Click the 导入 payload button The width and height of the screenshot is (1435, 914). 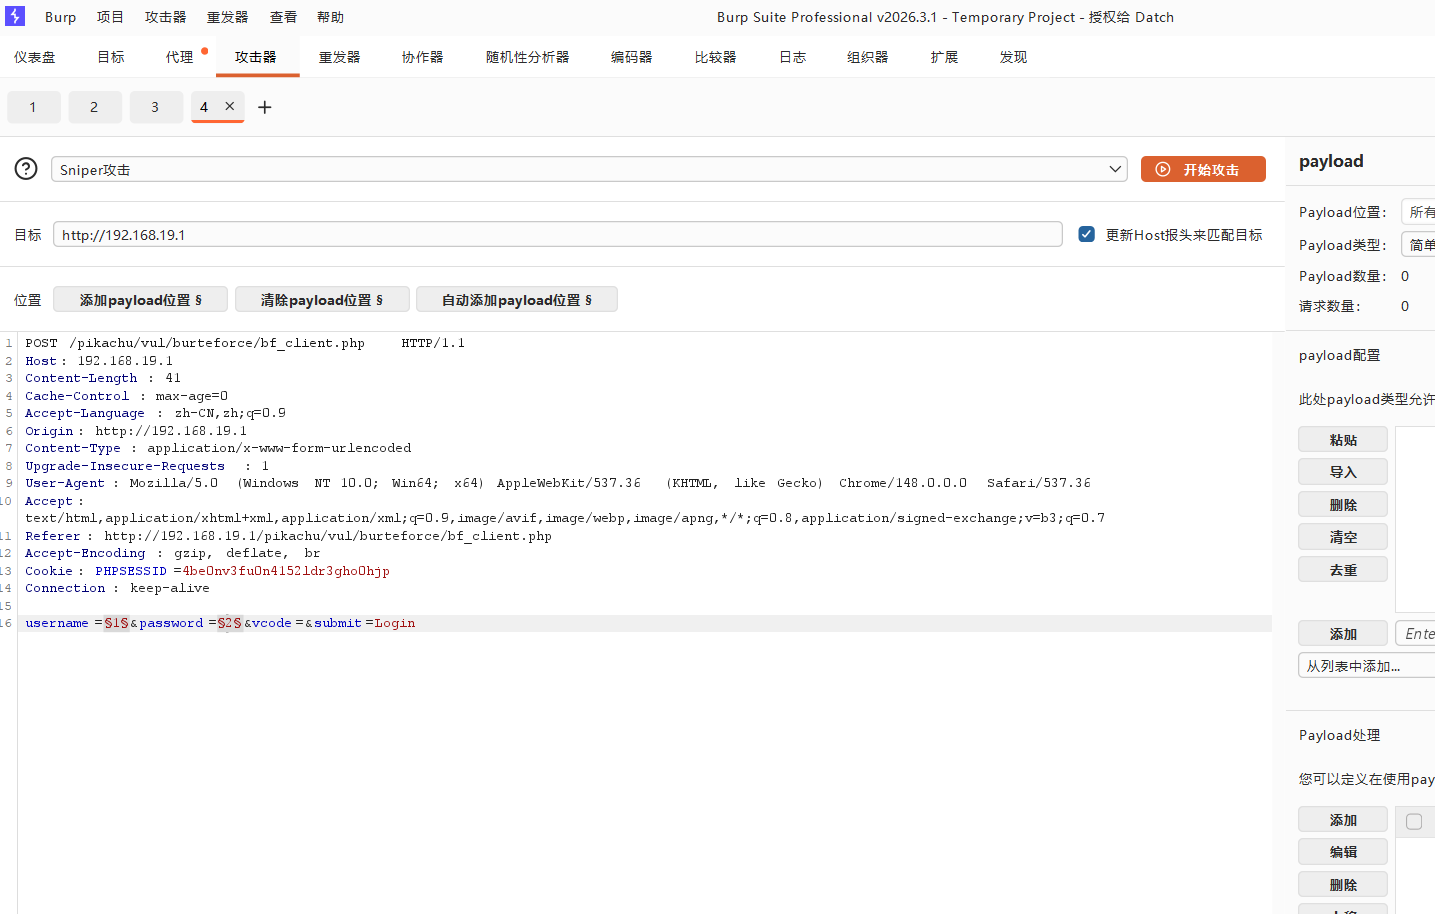click(x=1343, y=472)
